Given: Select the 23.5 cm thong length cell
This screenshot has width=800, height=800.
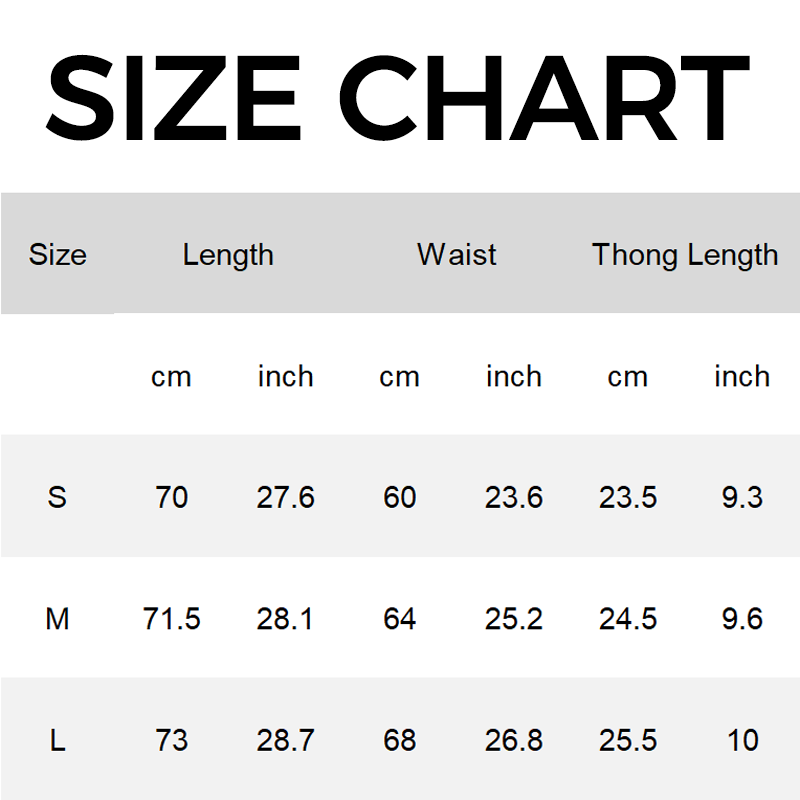Looking at the screenshot, I should coord(628,497).
